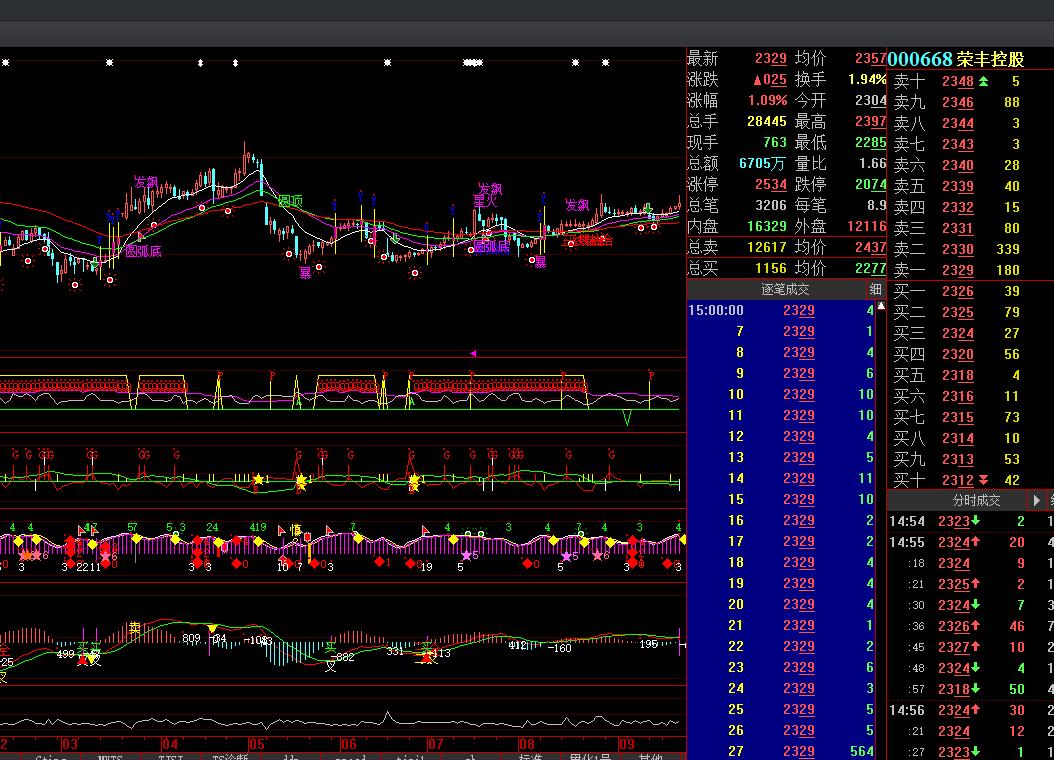
Task: Click the green V marker in the first indicator pane
Action: [626, 419]
